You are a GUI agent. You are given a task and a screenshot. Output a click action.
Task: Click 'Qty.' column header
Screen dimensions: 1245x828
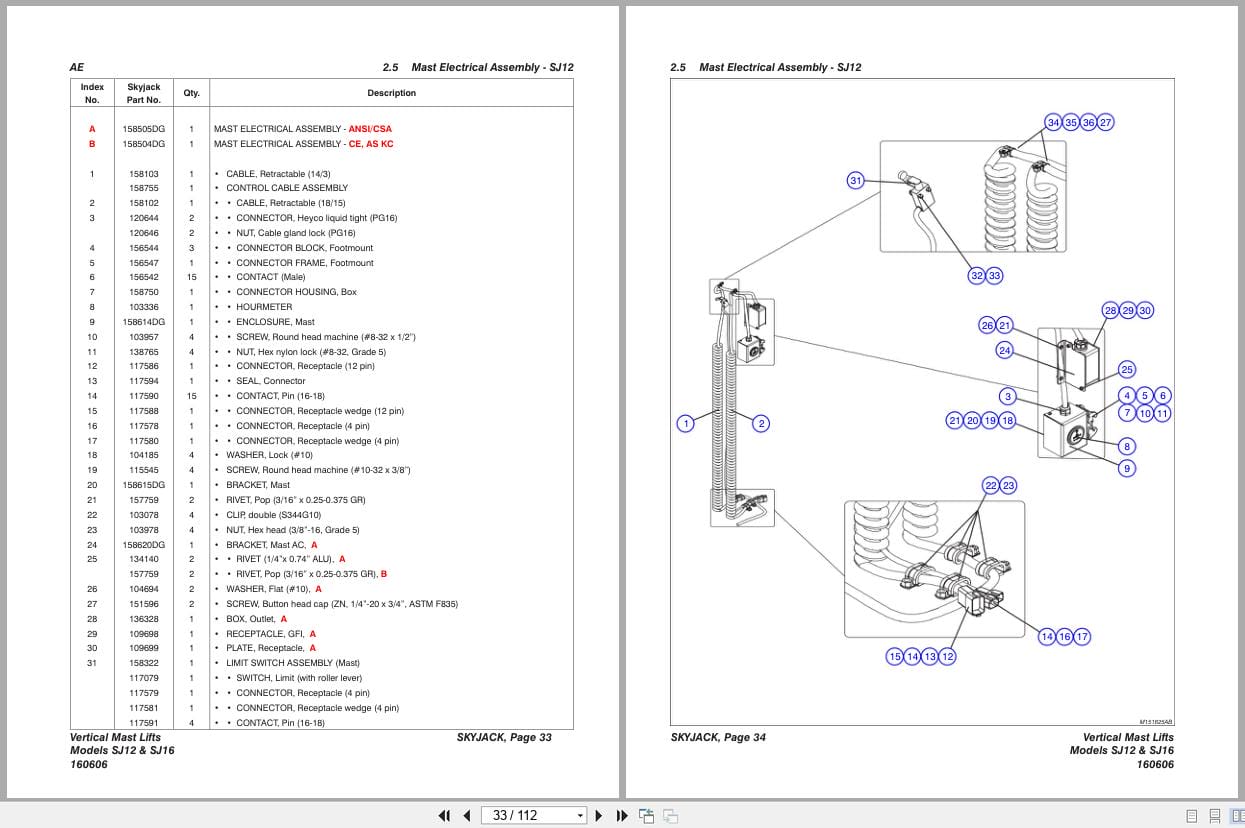[191, 93]
